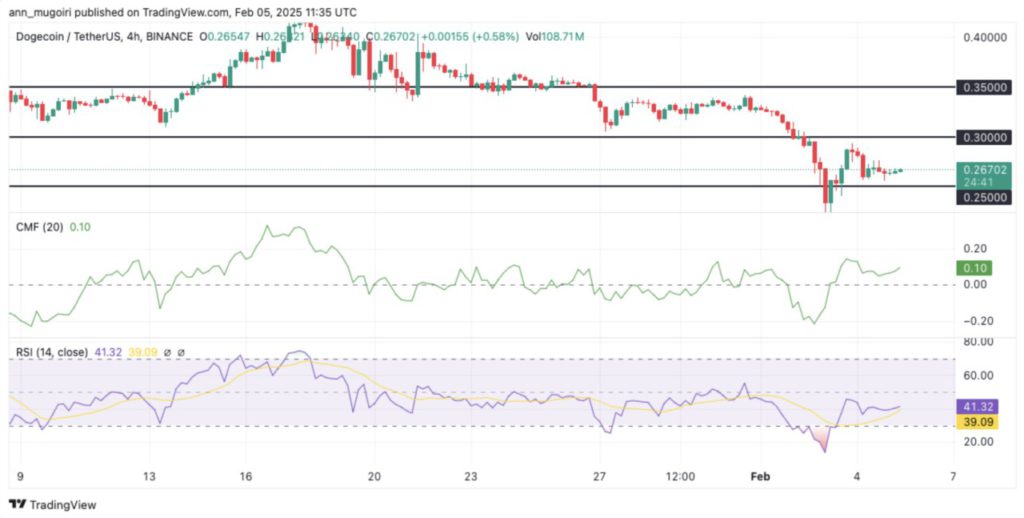Click the 0.25000 horizontal line price label

click(x=984, y=197)
